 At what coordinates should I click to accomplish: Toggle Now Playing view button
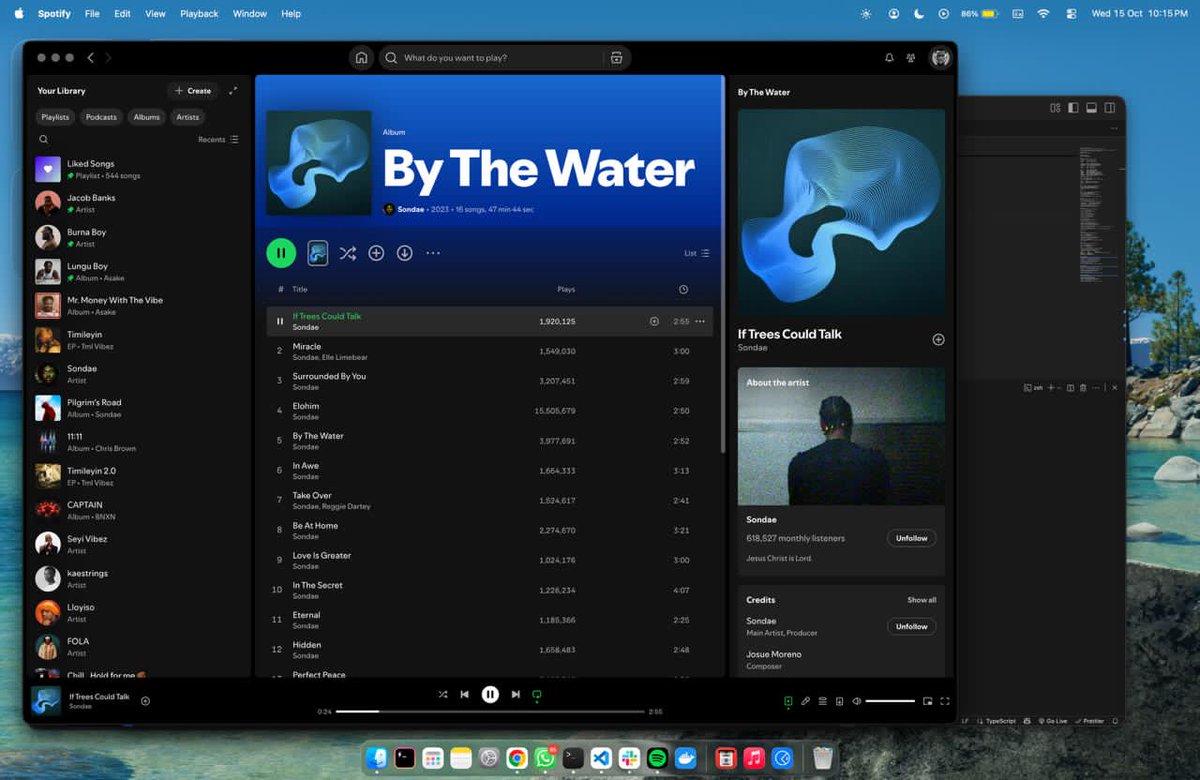point(788,701)
